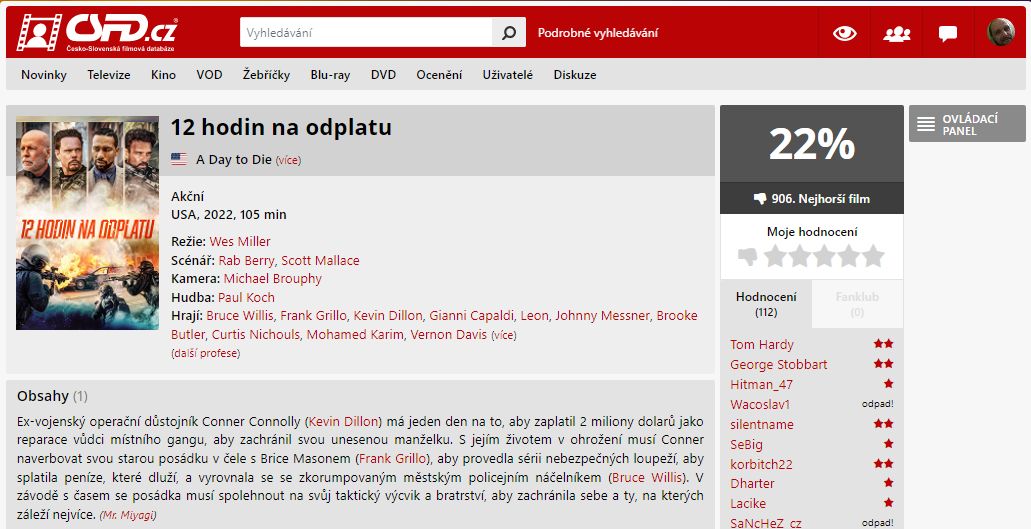Open user Tom Hardy

pos(761,344)
